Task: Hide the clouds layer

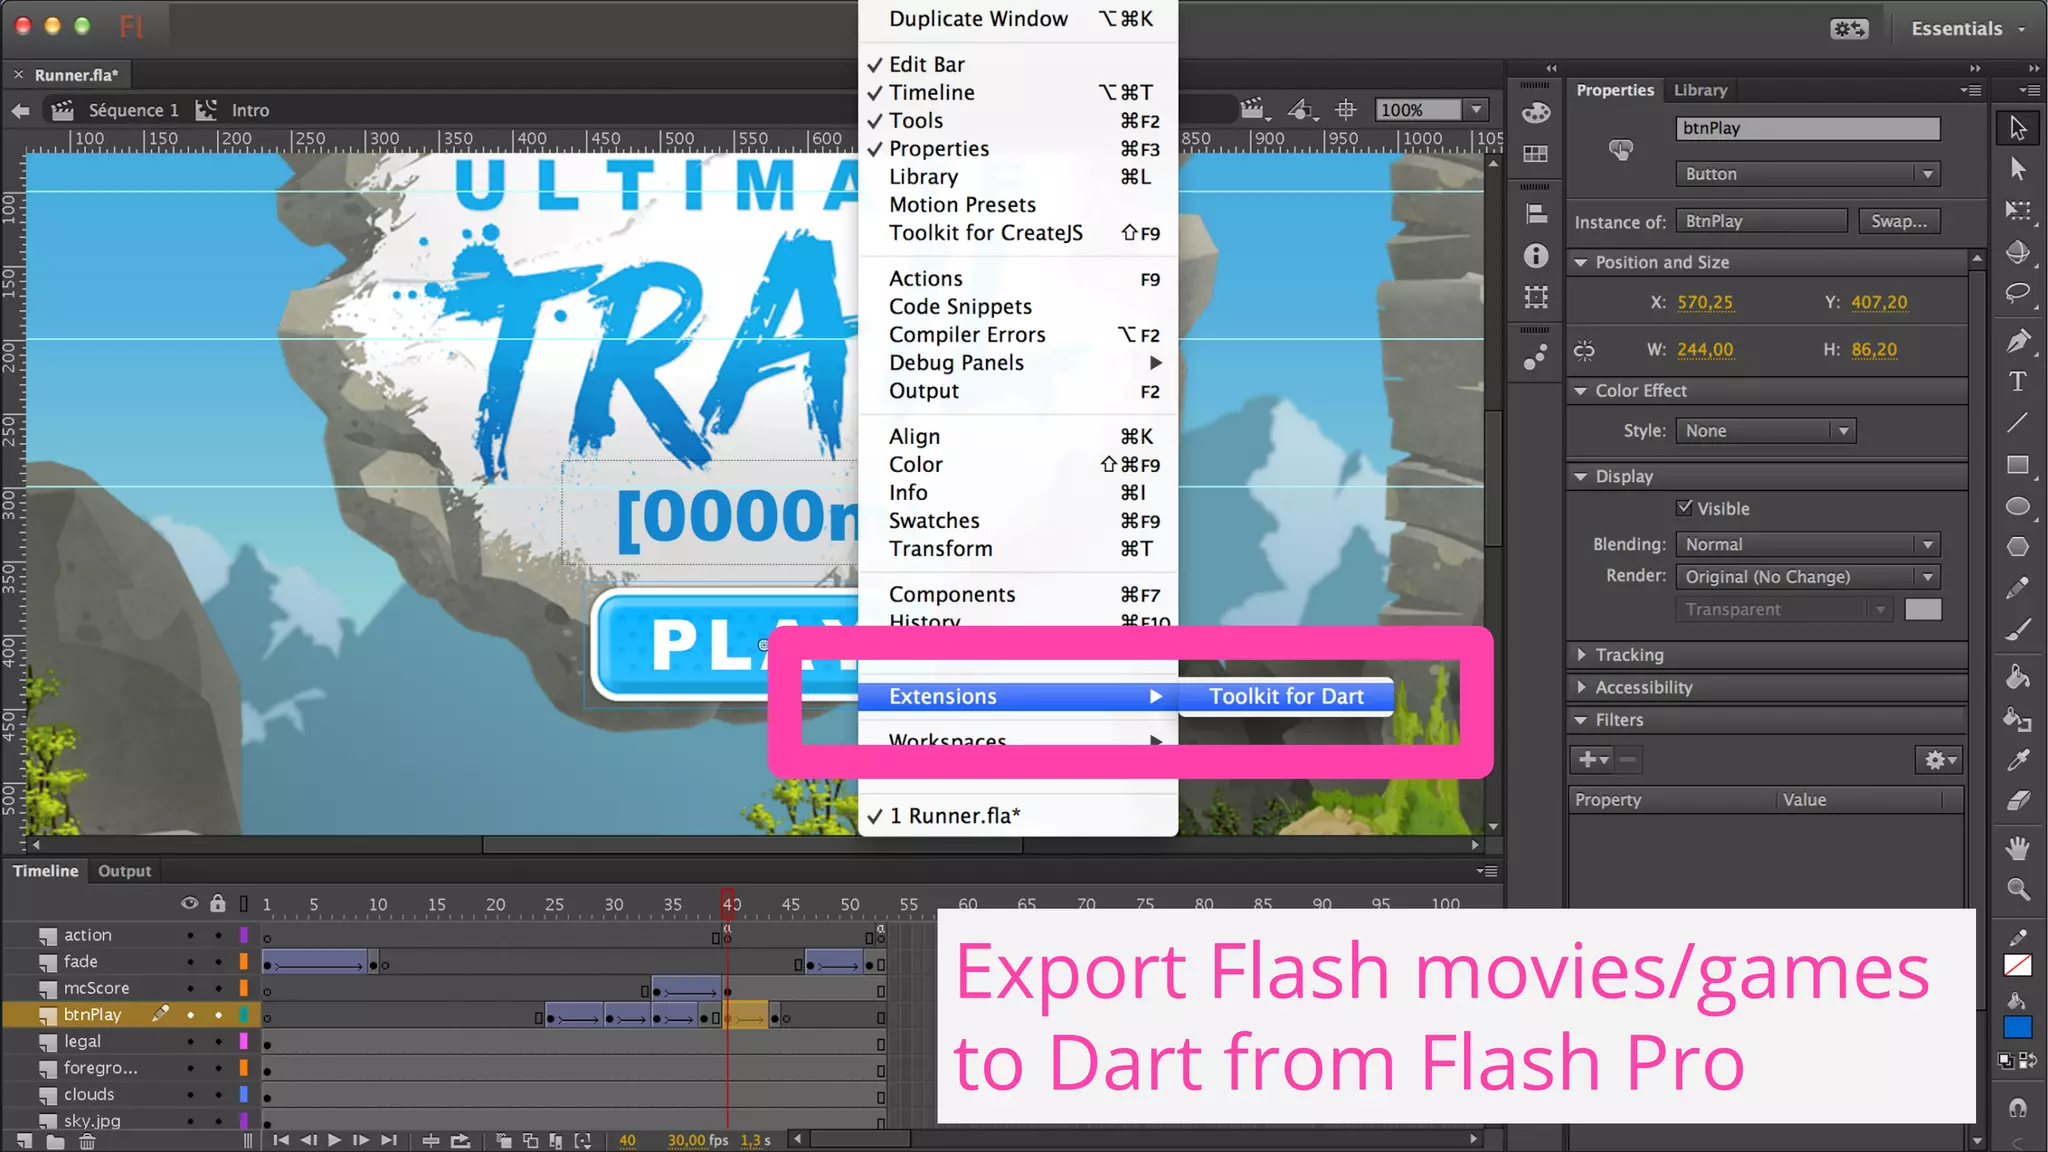Action: pos(190,1095)
